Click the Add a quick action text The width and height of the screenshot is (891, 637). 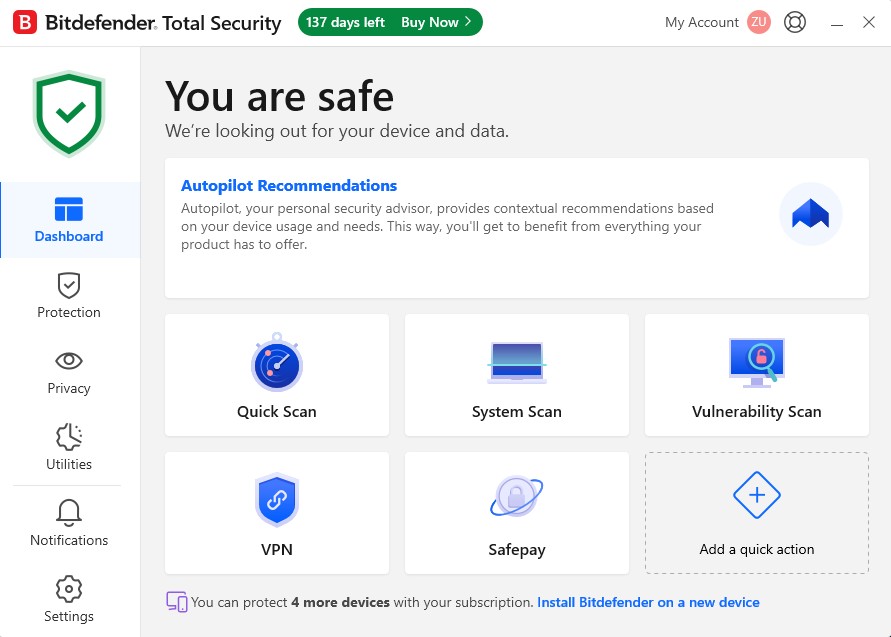(757, 549)
